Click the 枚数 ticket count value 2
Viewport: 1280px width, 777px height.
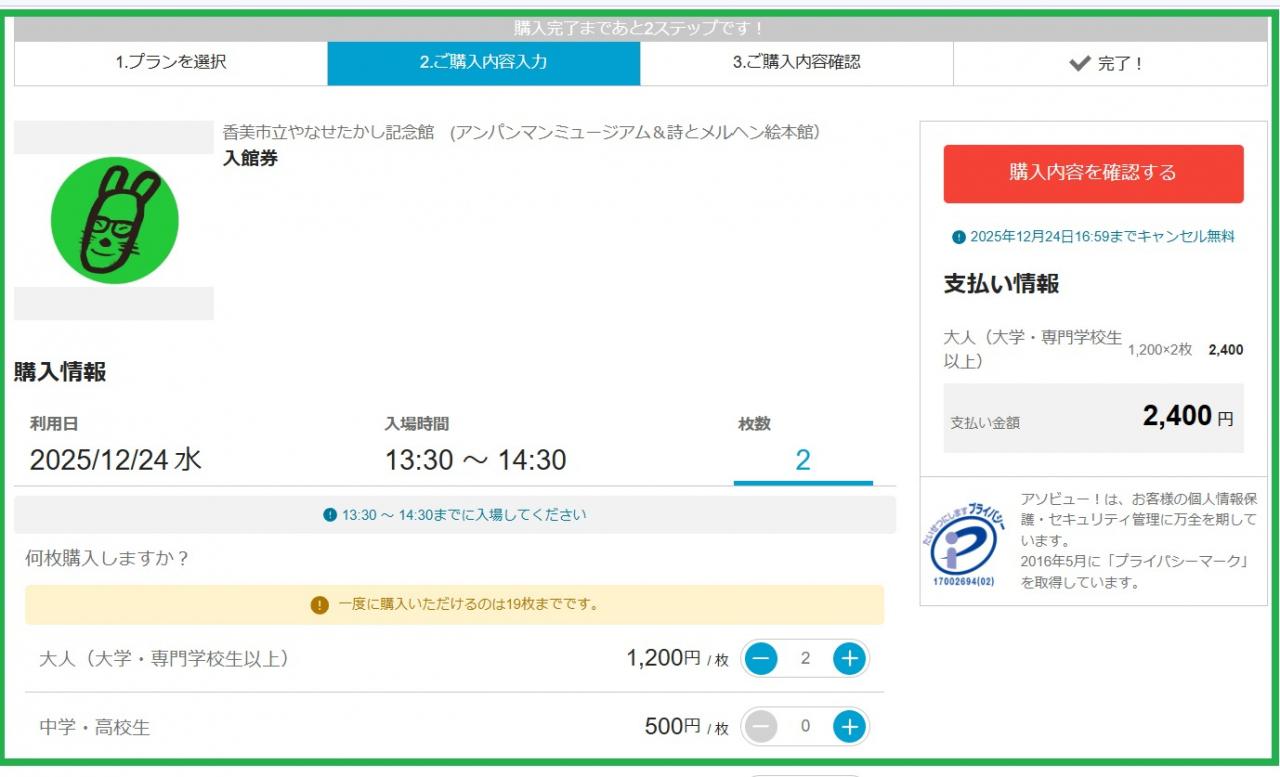803,460
